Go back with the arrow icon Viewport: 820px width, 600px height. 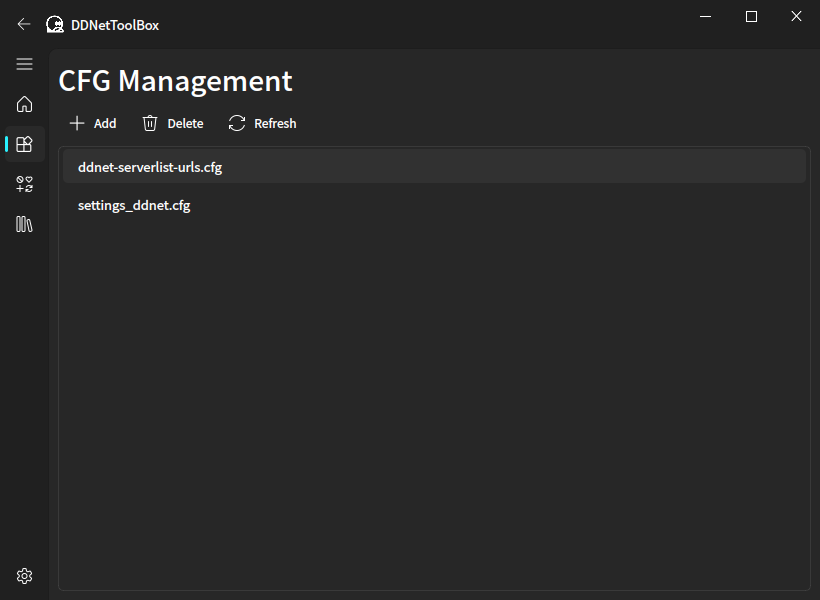(x=24, y=24)
